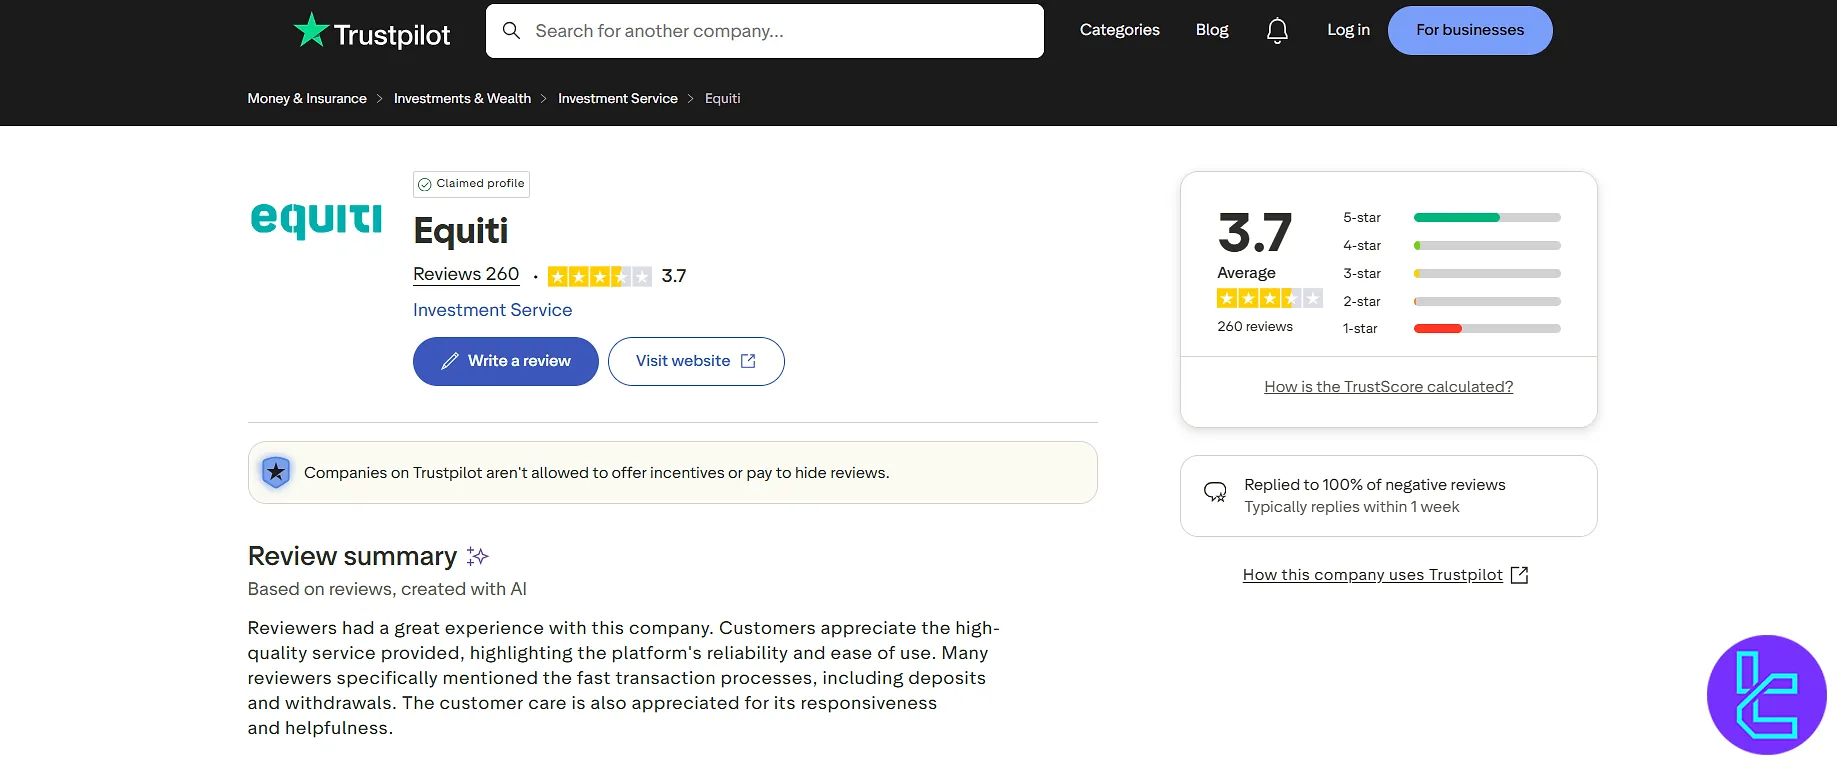Select the Categories menu
Image resolution: width=1837 pixels, height=765 pixels.
[x=1119, y=30]
